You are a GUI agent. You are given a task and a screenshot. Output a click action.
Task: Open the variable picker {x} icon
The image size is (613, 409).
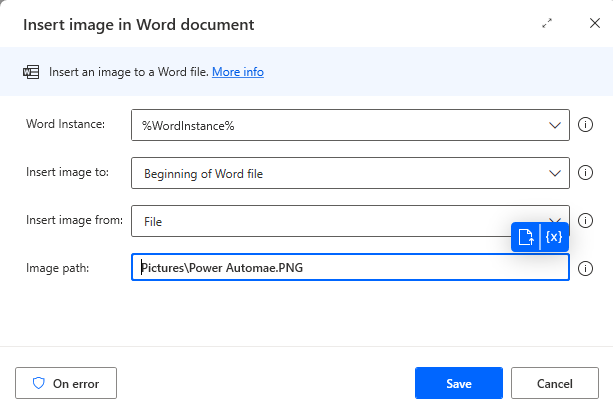(554, 237)
